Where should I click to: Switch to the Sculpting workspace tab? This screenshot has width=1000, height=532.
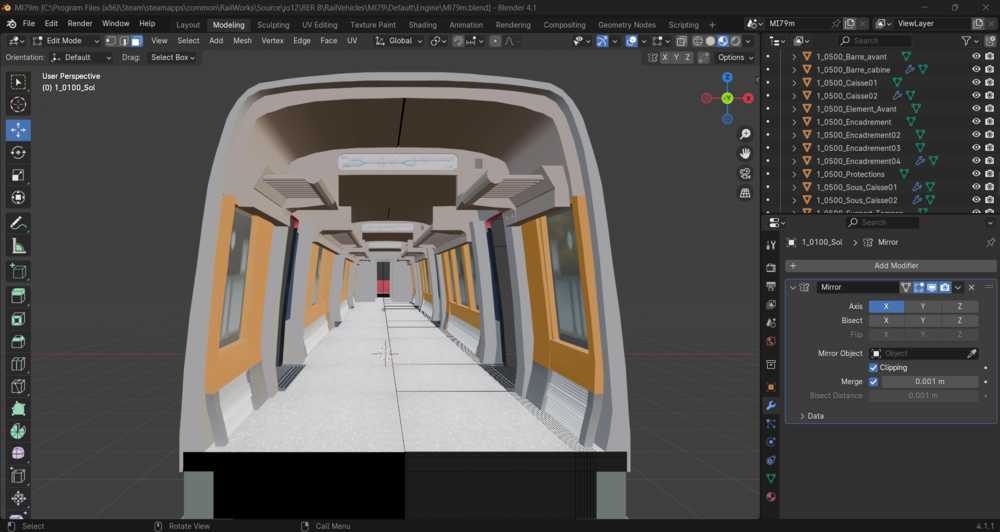(x=273, y=25)
